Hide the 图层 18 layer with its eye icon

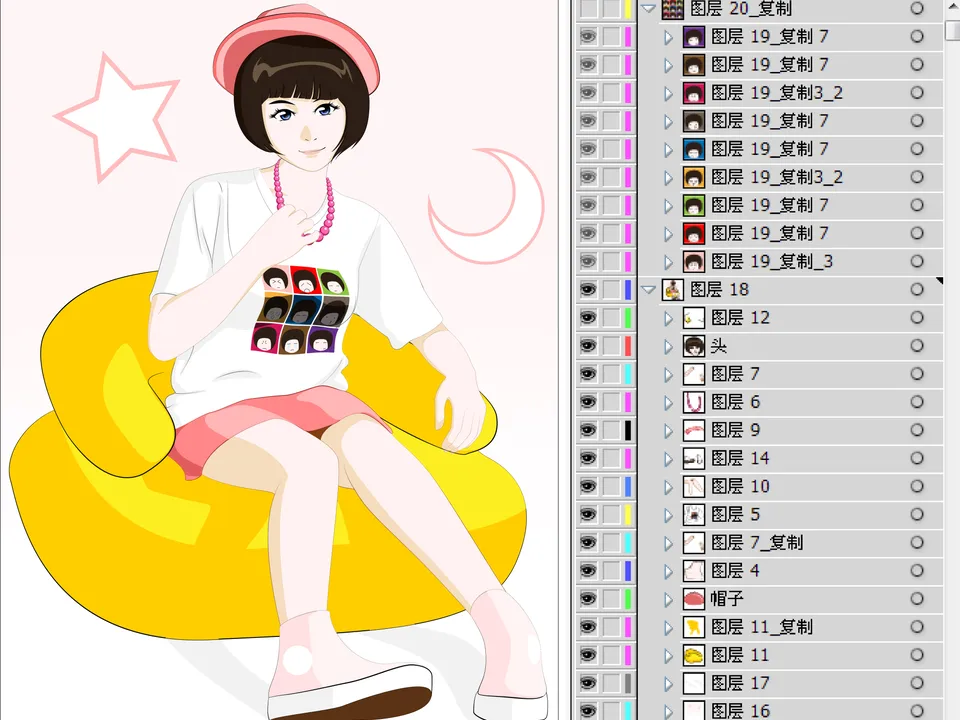[x=589, y=289]
